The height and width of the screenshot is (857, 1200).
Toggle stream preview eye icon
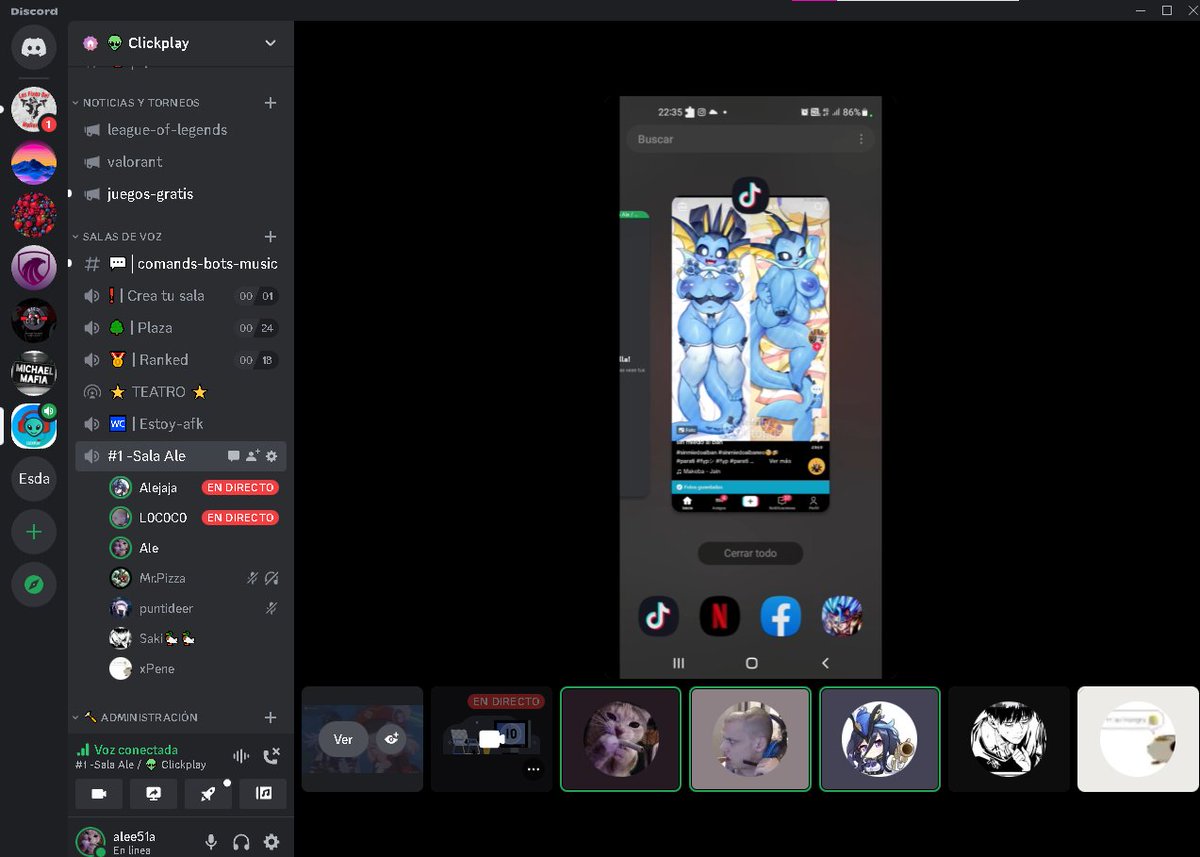click(x=391, y=739)
